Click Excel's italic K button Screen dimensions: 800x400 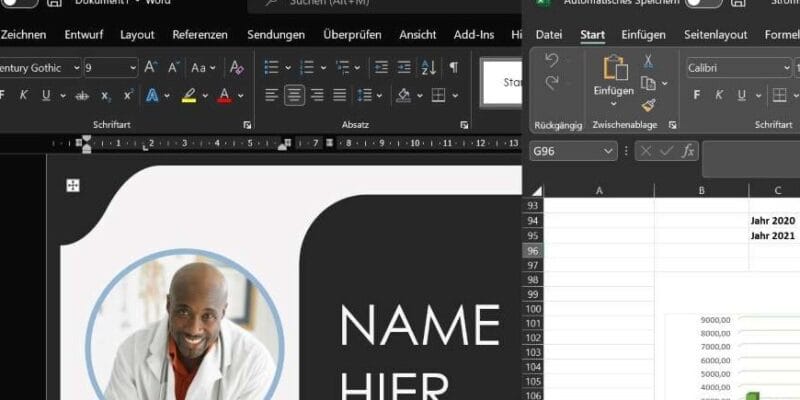[x=720, y=95]
